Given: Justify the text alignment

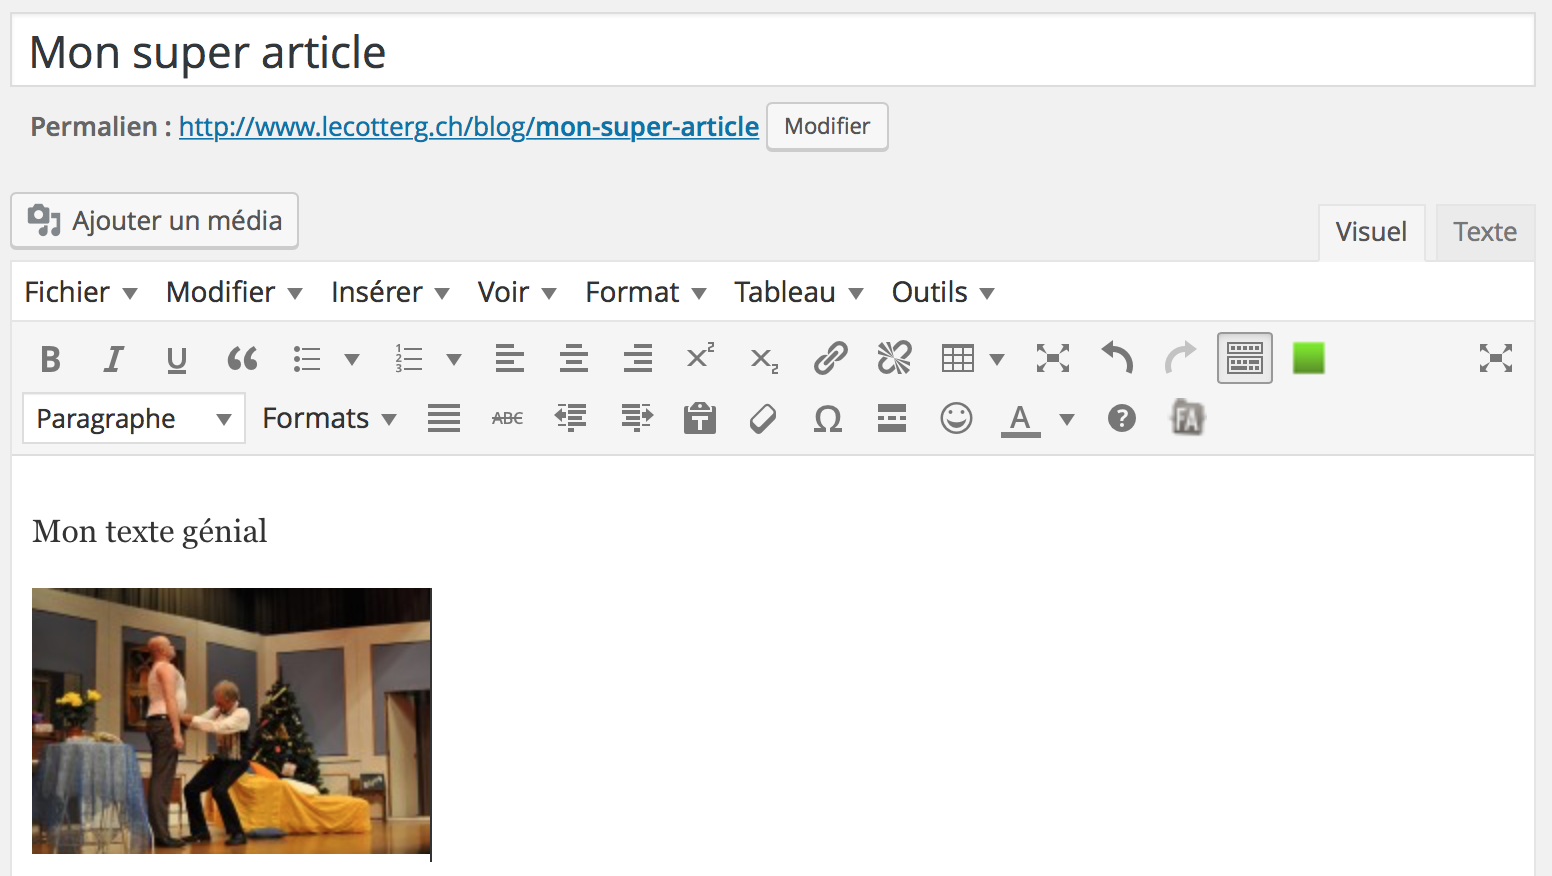Looking at the screenshot, I should coord(444,418).
